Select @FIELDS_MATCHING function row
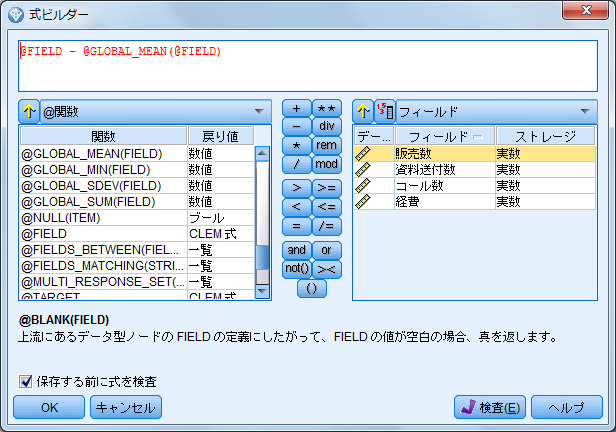 click(x=137, y=266)
